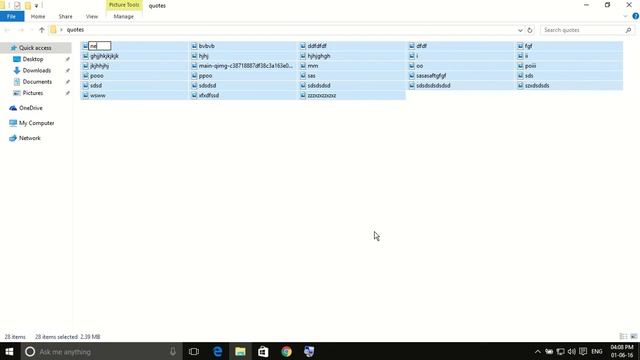Click the Cortana Ask me anything box
Viewport: 640px width, 360px height.
coord(101,351)
